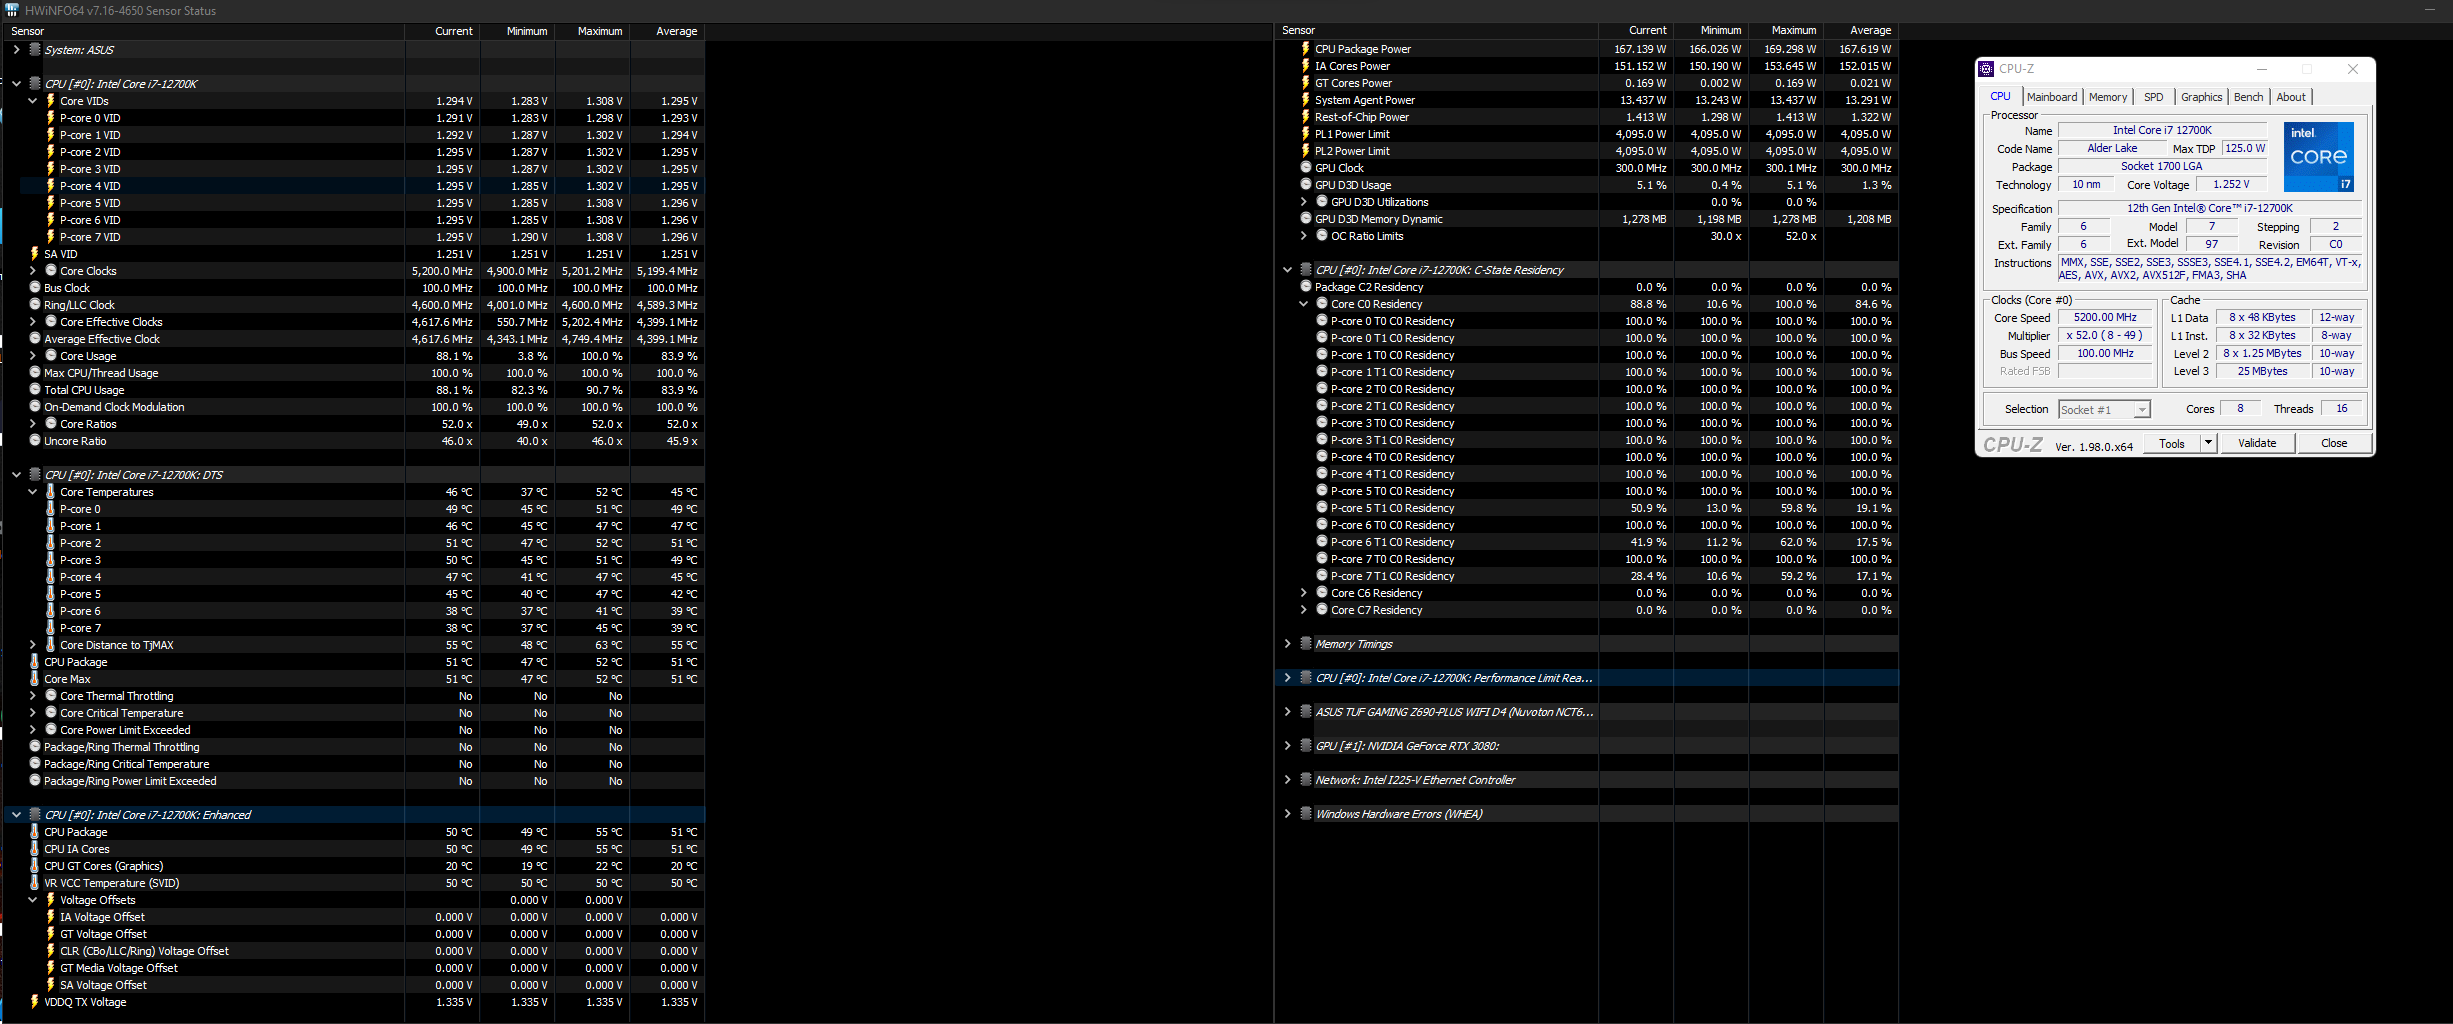Expand the Core Clocks row
The image size is (2453, 1024).
(x=32, y=271)
